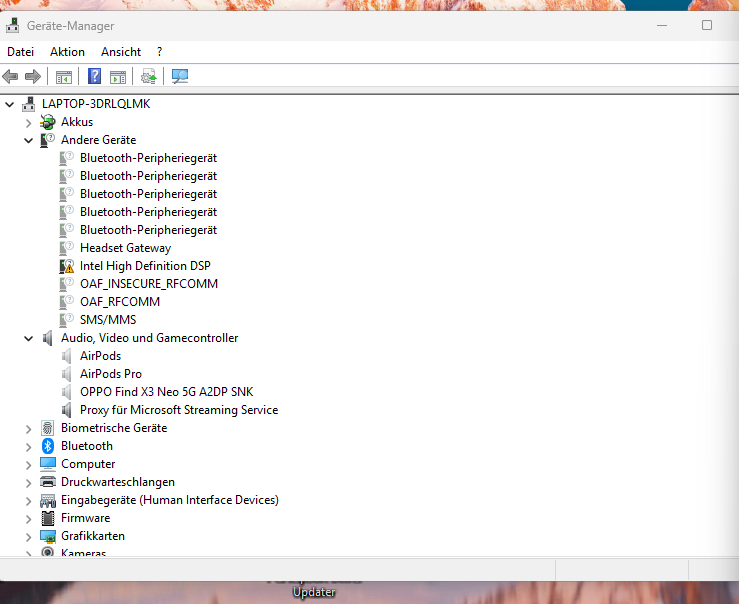This screenshot has width=739, height=604.
Task: Click the SMS/MMS device icon
Action: point(66,320)
